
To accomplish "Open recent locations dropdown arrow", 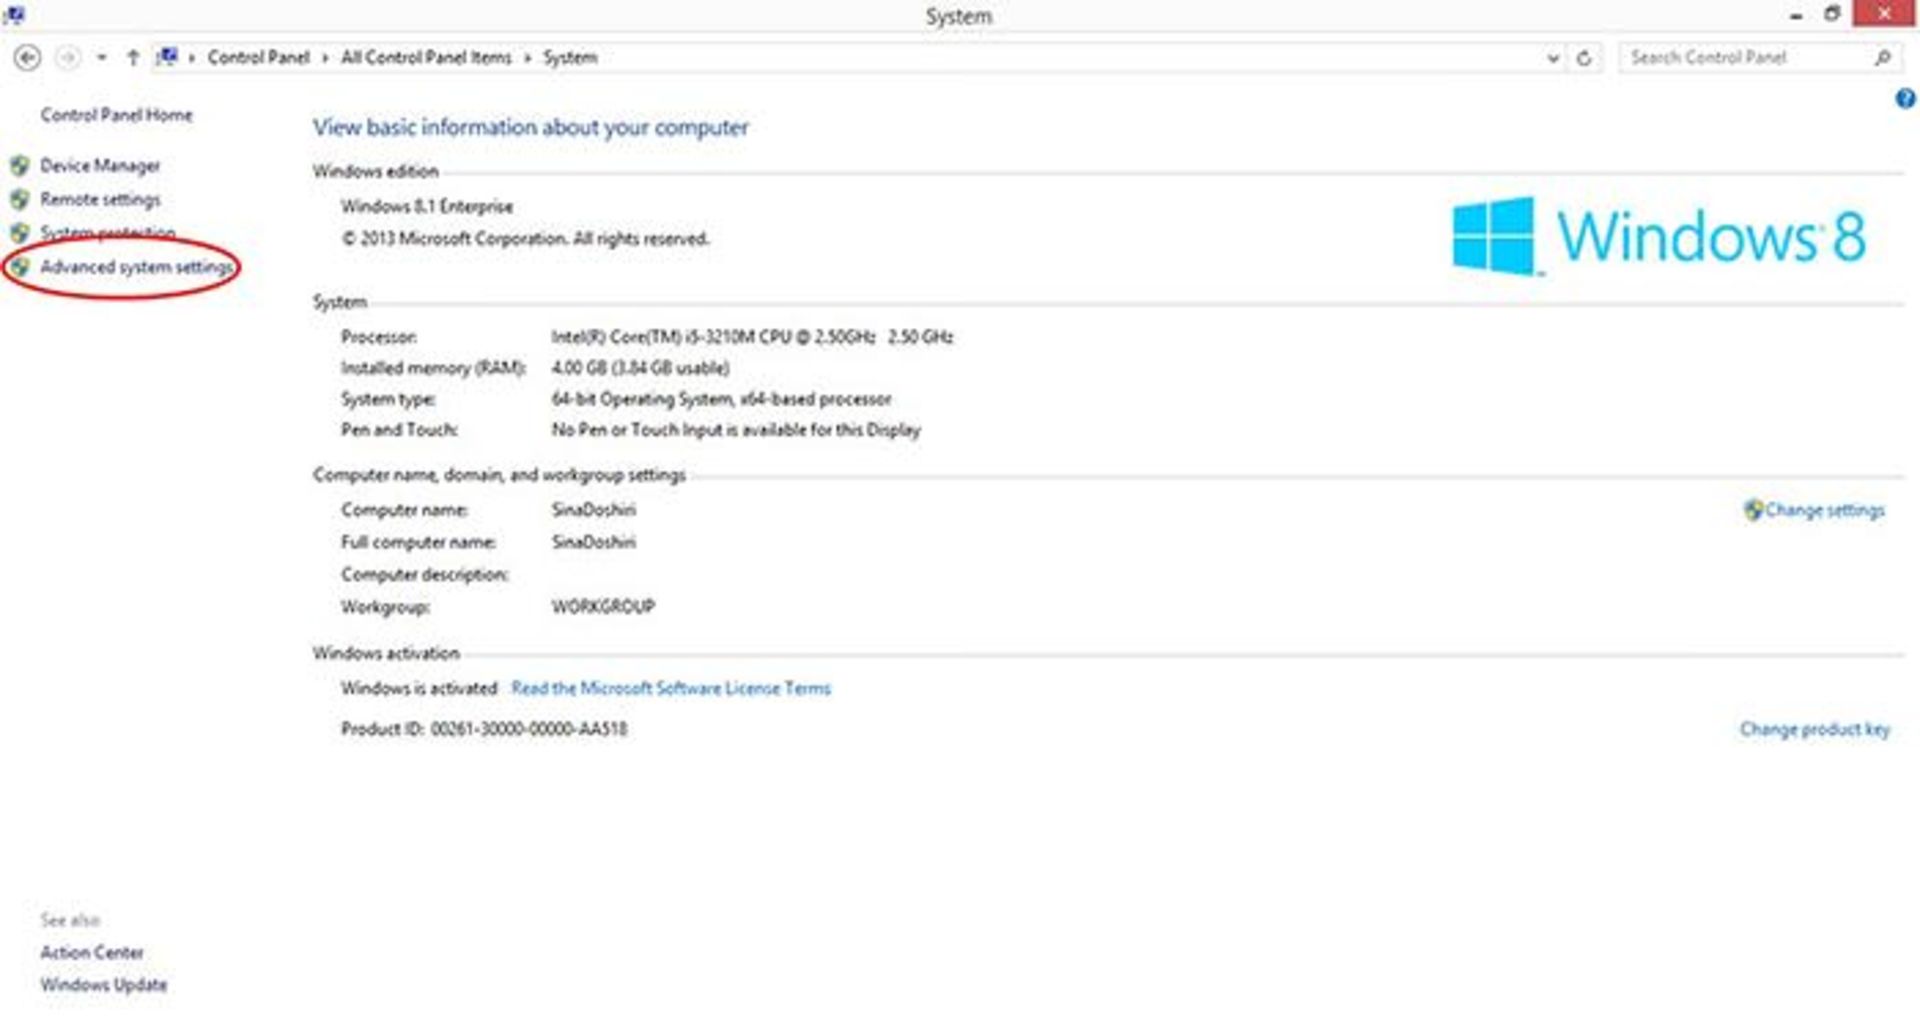I will pyautogui.click(x=101, y=58).
